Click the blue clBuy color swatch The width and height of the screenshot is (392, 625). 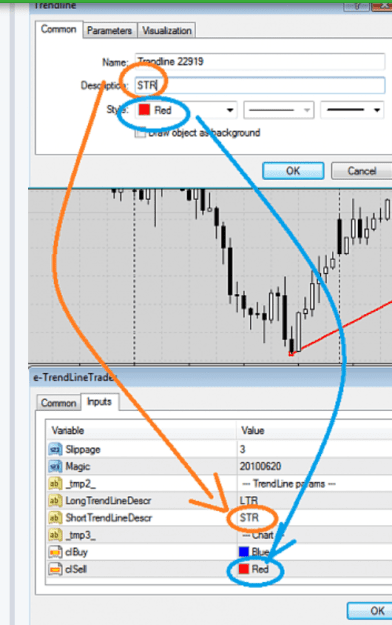[244, 552]
